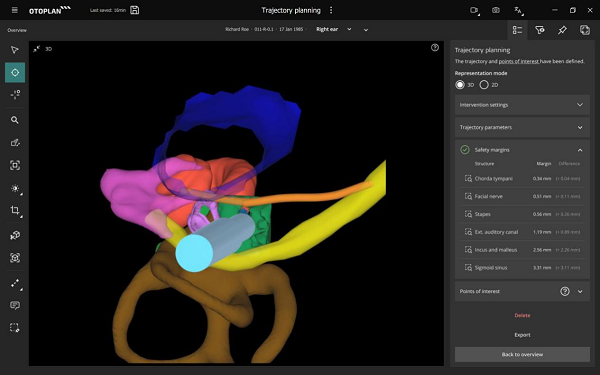
Task: Collapse the 3D view with shrink arrows
Action: [36, 49]
